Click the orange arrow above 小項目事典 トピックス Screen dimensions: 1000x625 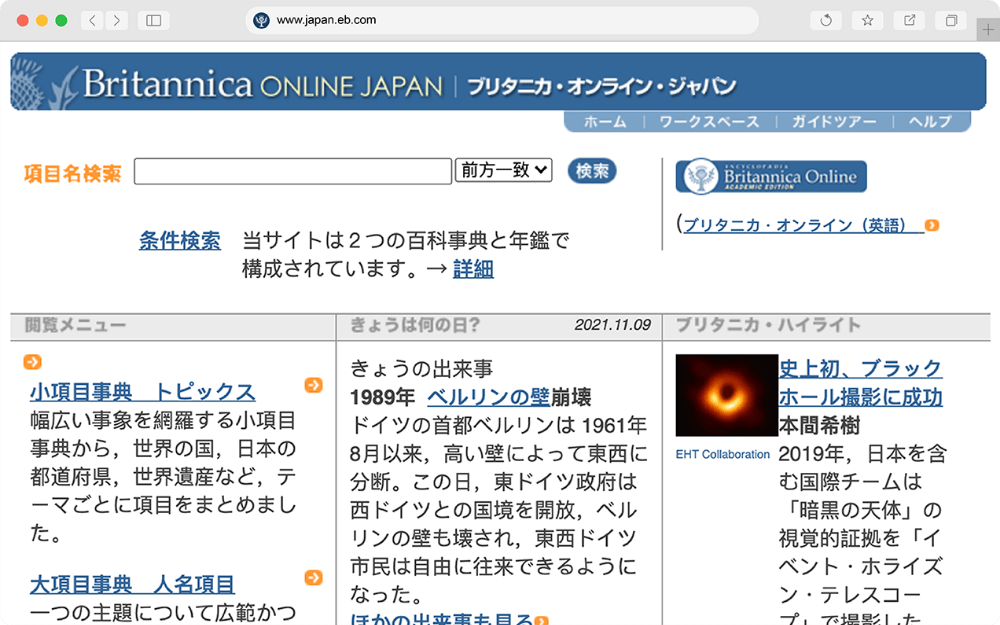(33, 362)
